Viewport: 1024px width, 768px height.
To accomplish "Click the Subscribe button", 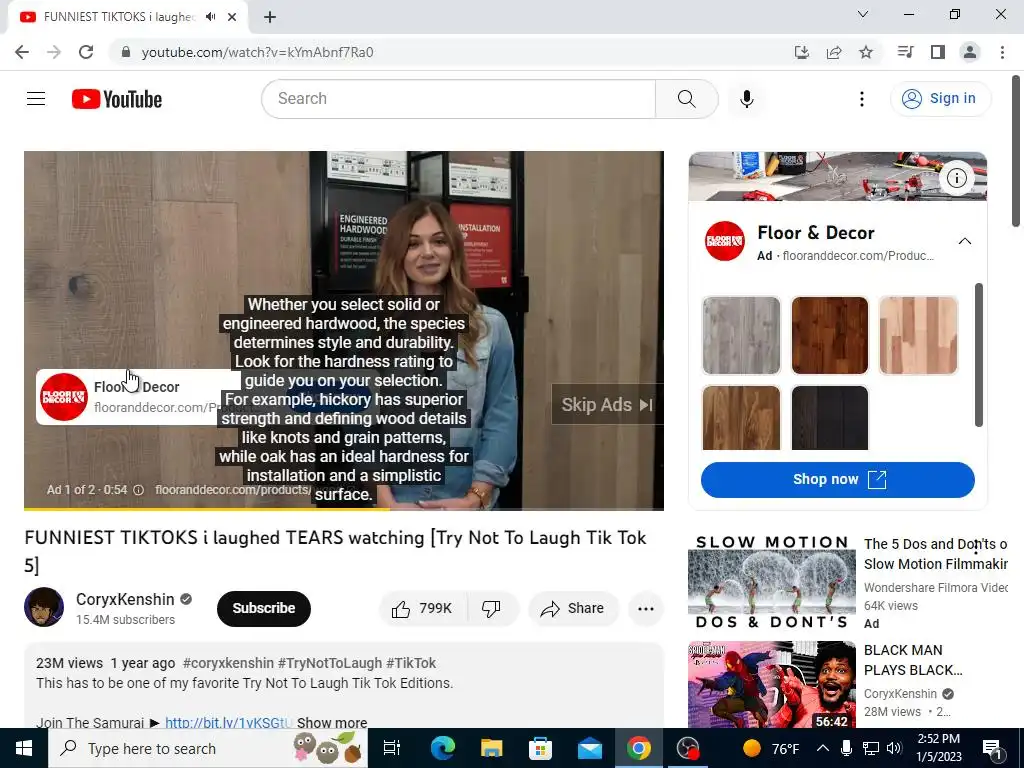I will pyautogui.click(x=264, y=608).
